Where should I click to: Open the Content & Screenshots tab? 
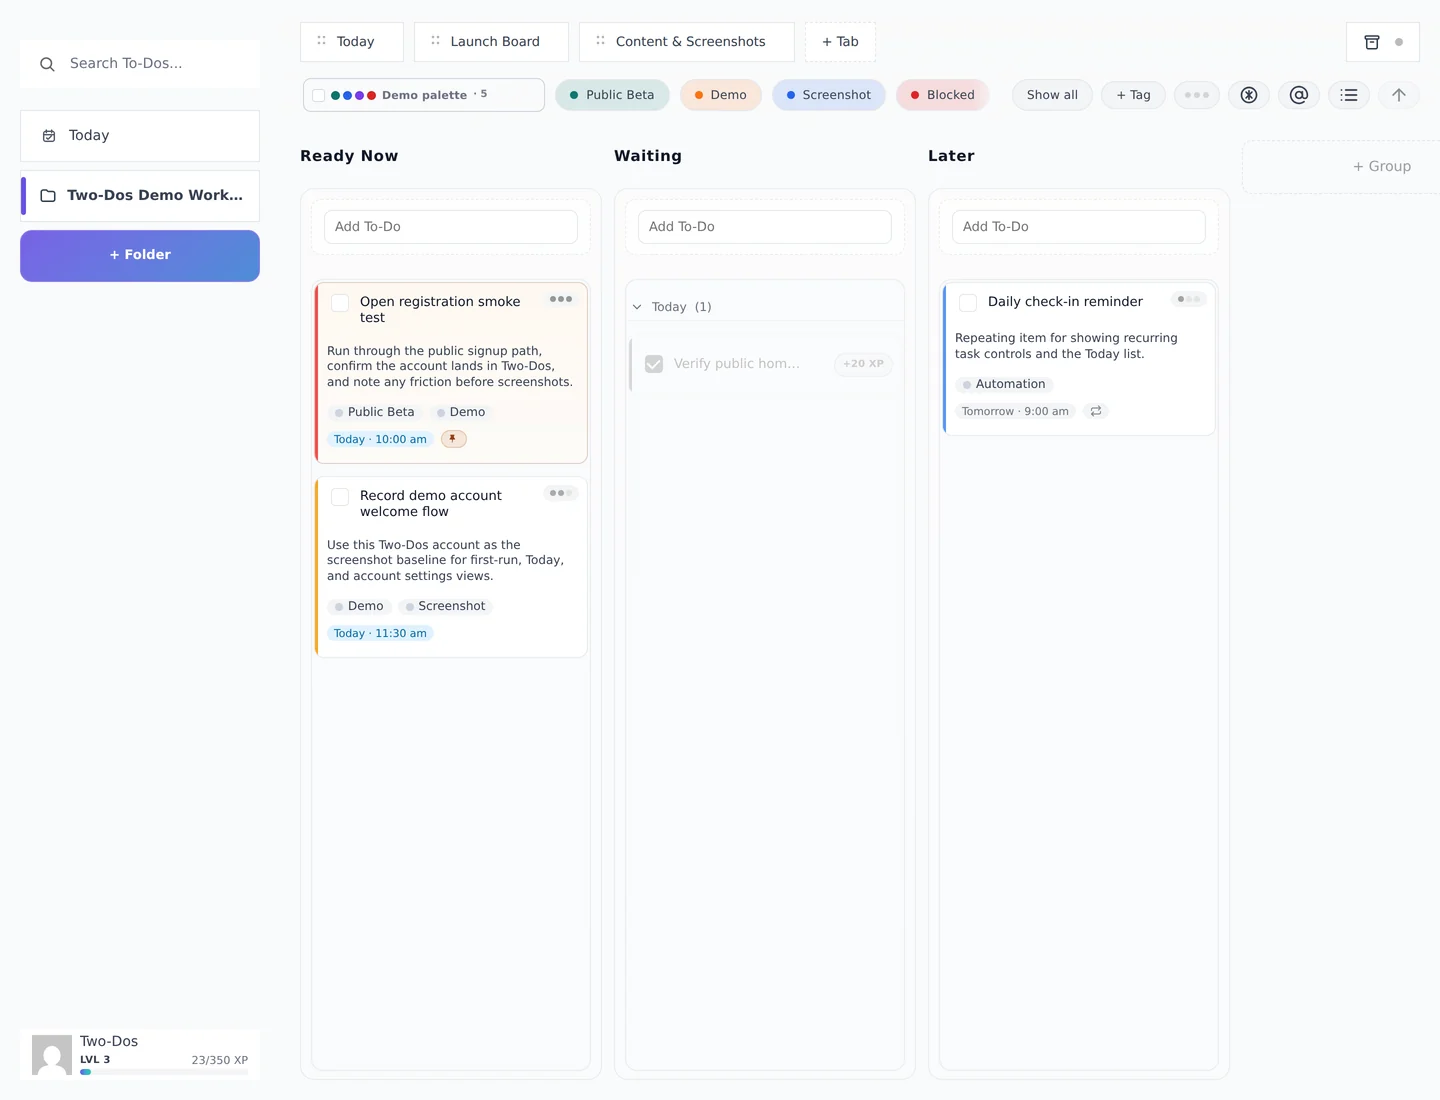coord(686,42)
